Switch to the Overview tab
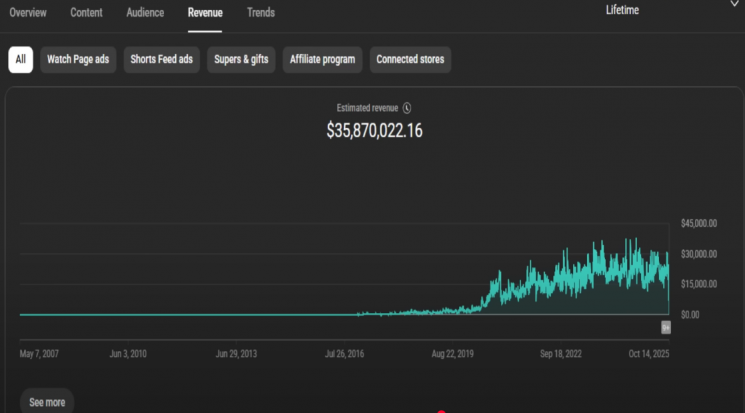The width and height of the screenshot is (745, 413). 28,13
